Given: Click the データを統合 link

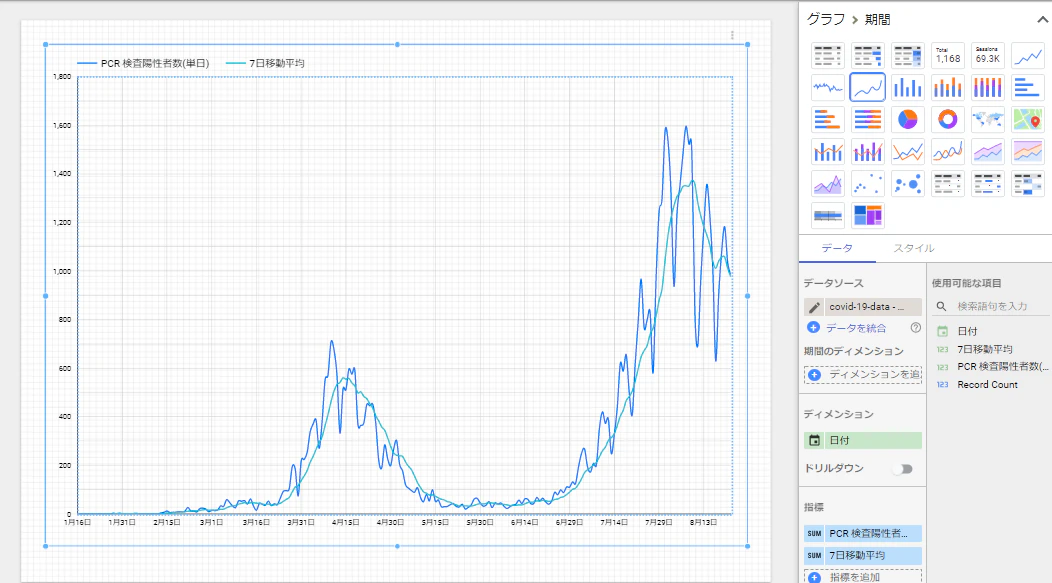Looking at the screenshot, I should 856,328.
